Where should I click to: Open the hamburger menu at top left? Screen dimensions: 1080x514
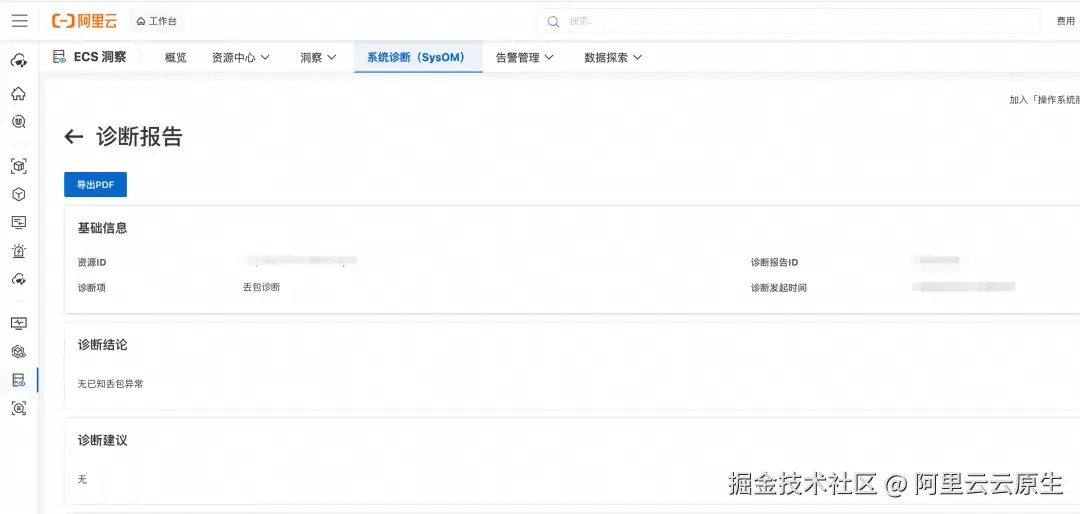pos(20,21)
